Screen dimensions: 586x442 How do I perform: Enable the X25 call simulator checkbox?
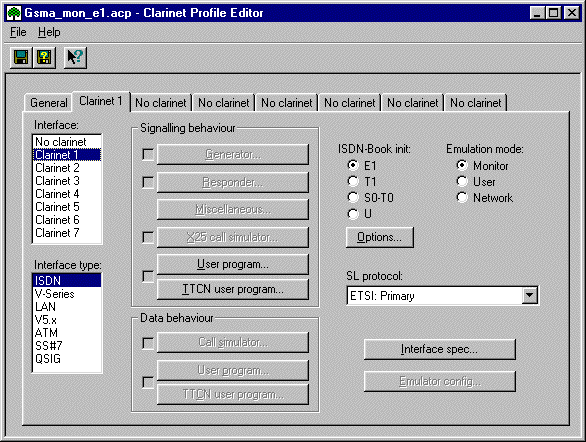[x=148, y=237]
